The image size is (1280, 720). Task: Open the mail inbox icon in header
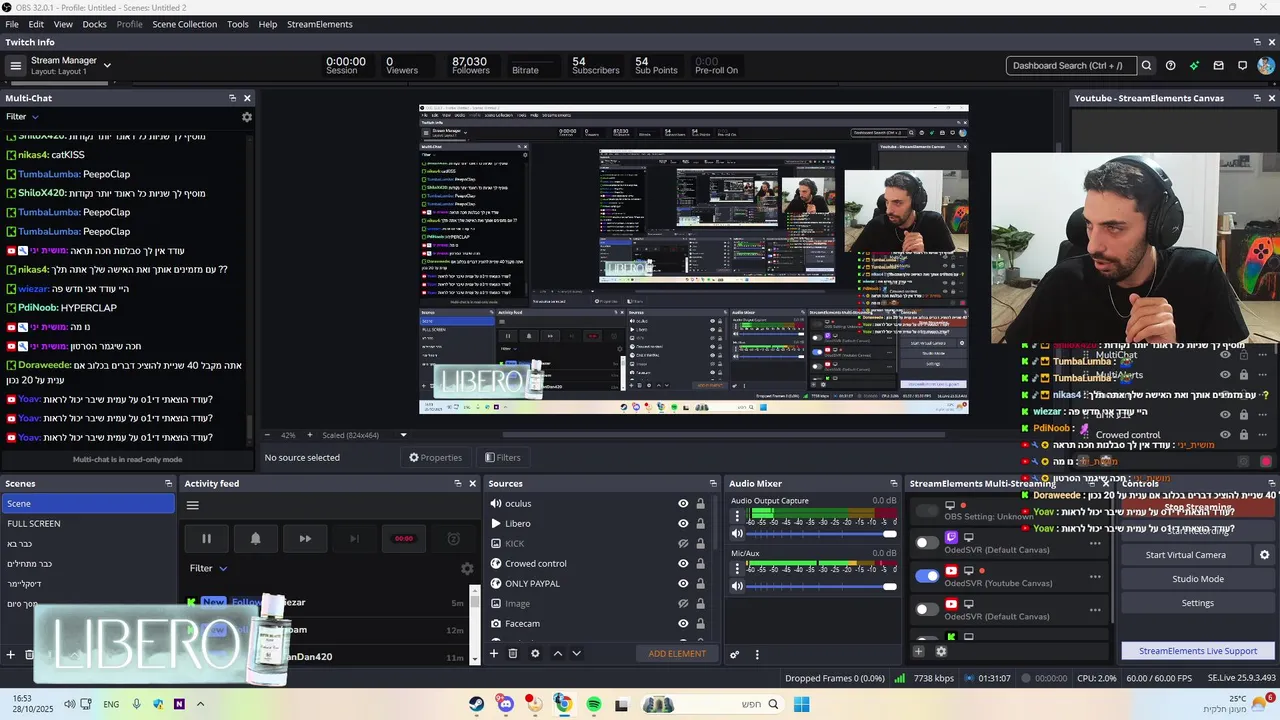pyautogui.click(x=1218, y=66)
